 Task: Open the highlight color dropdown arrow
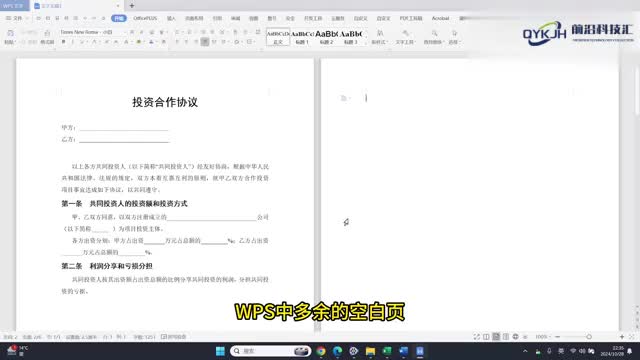pos(144,42)
